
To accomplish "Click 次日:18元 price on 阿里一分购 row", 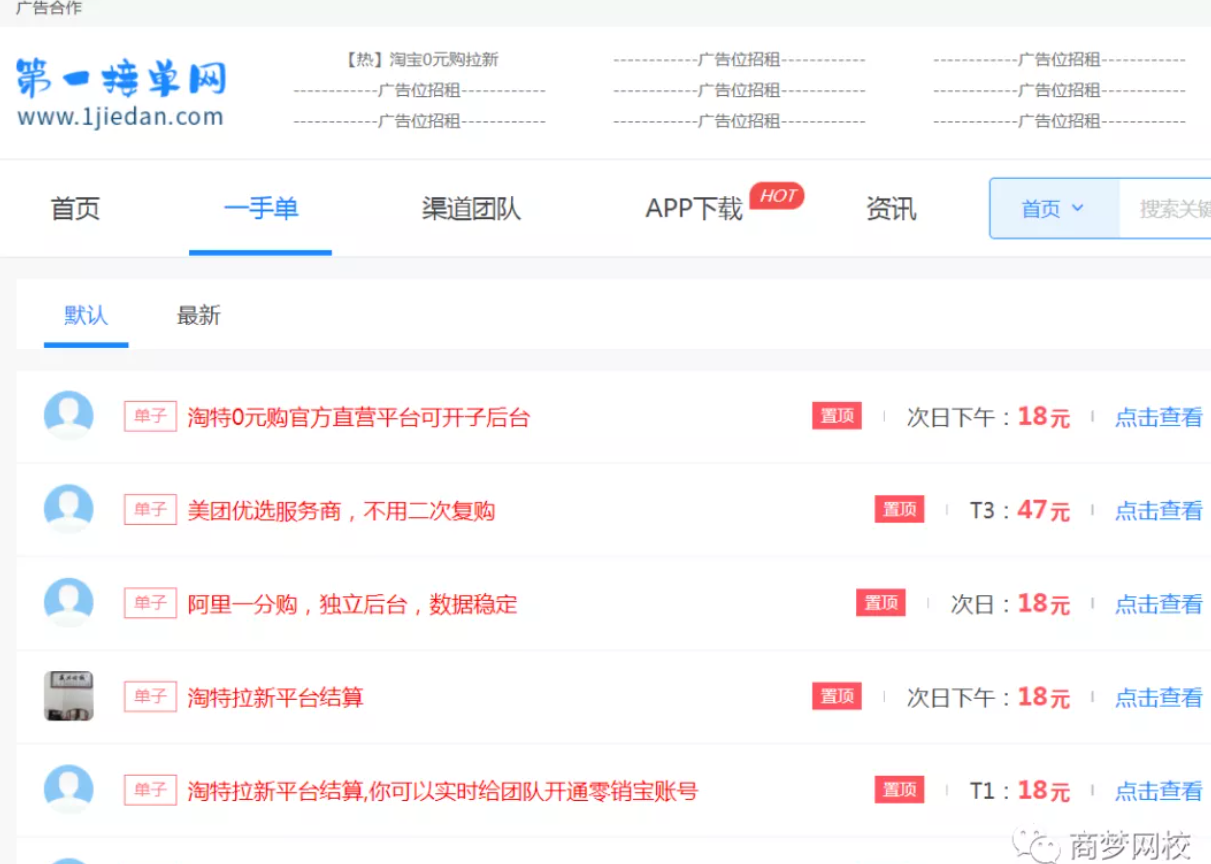I will pos(1010,604).
